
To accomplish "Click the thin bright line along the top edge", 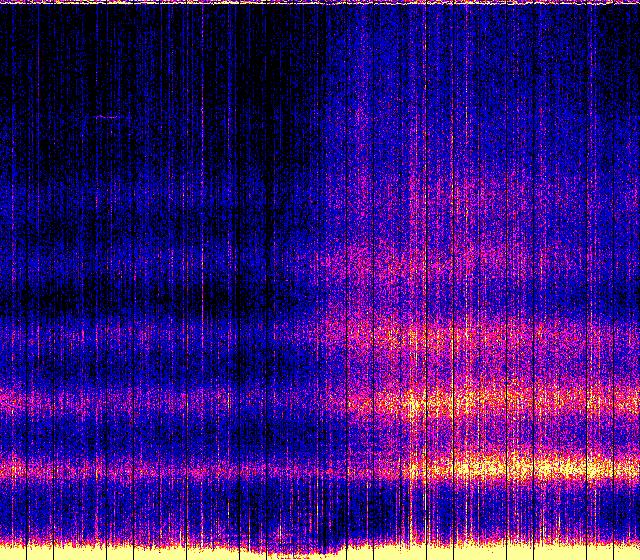I will (320, 2).
